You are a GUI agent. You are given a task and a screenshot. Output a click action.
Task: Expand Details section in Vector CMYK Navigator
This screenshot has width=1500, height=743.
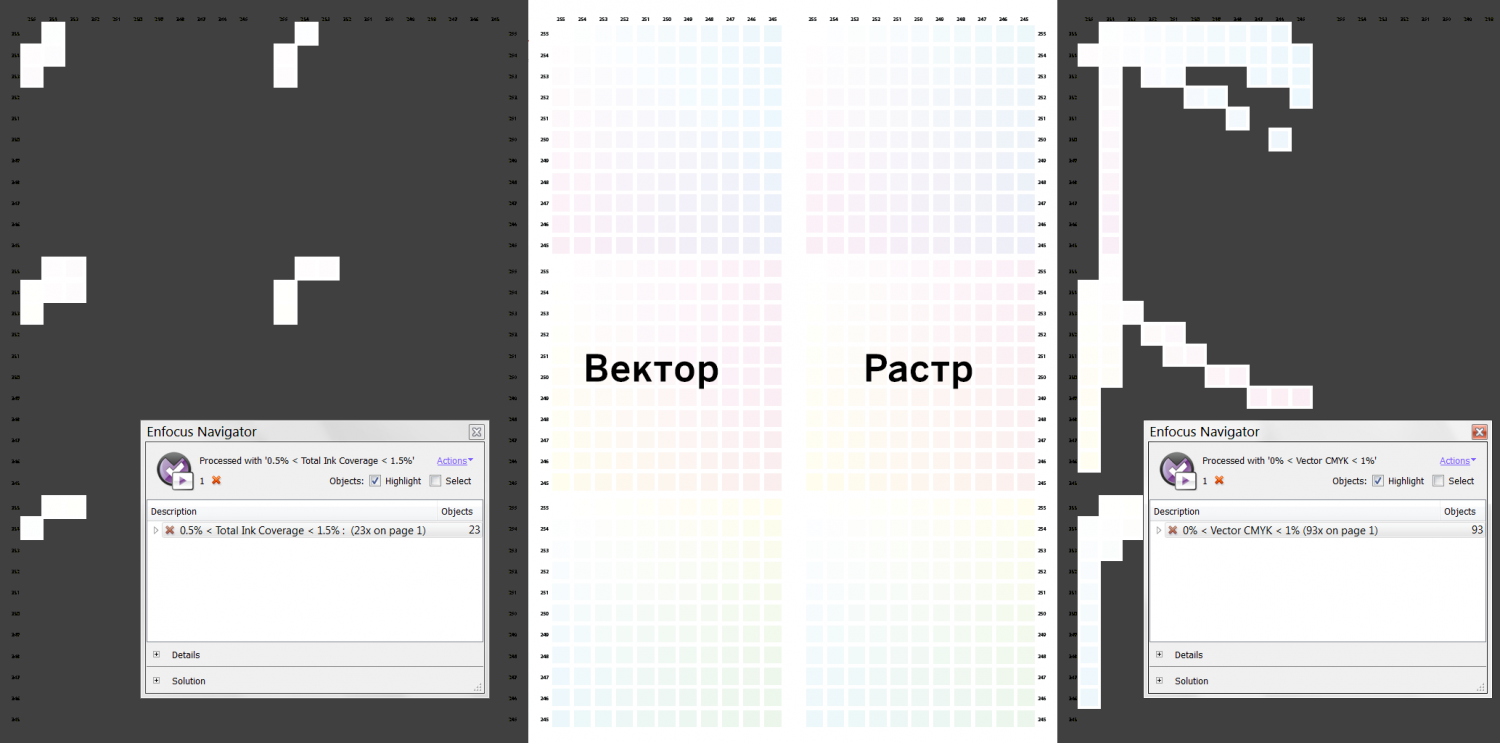1160,655
